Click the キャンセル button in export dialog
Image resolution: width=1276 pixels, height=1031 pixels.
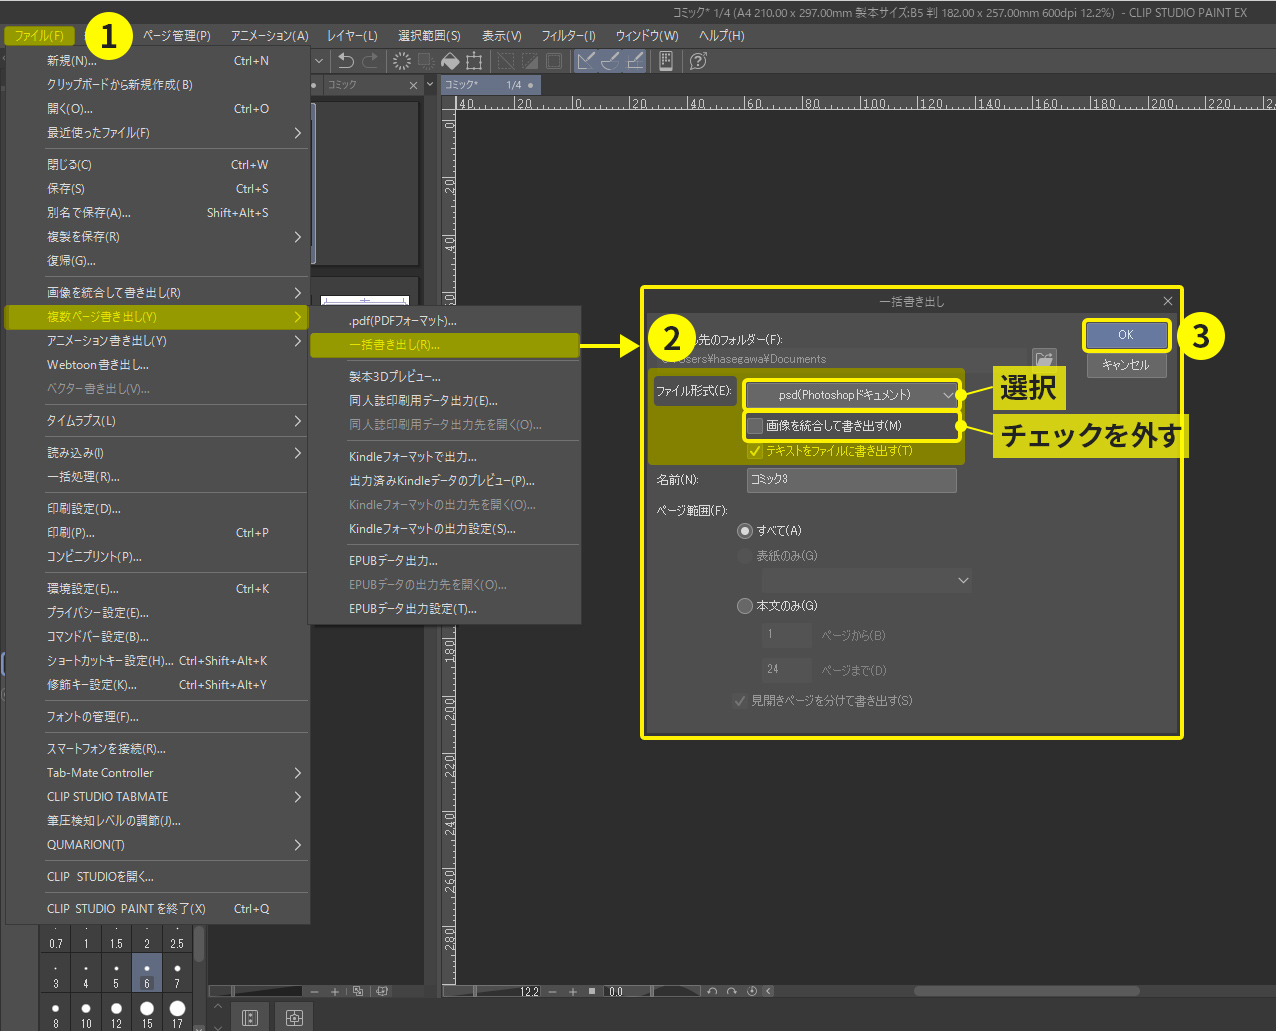[x=1126, y=365]
